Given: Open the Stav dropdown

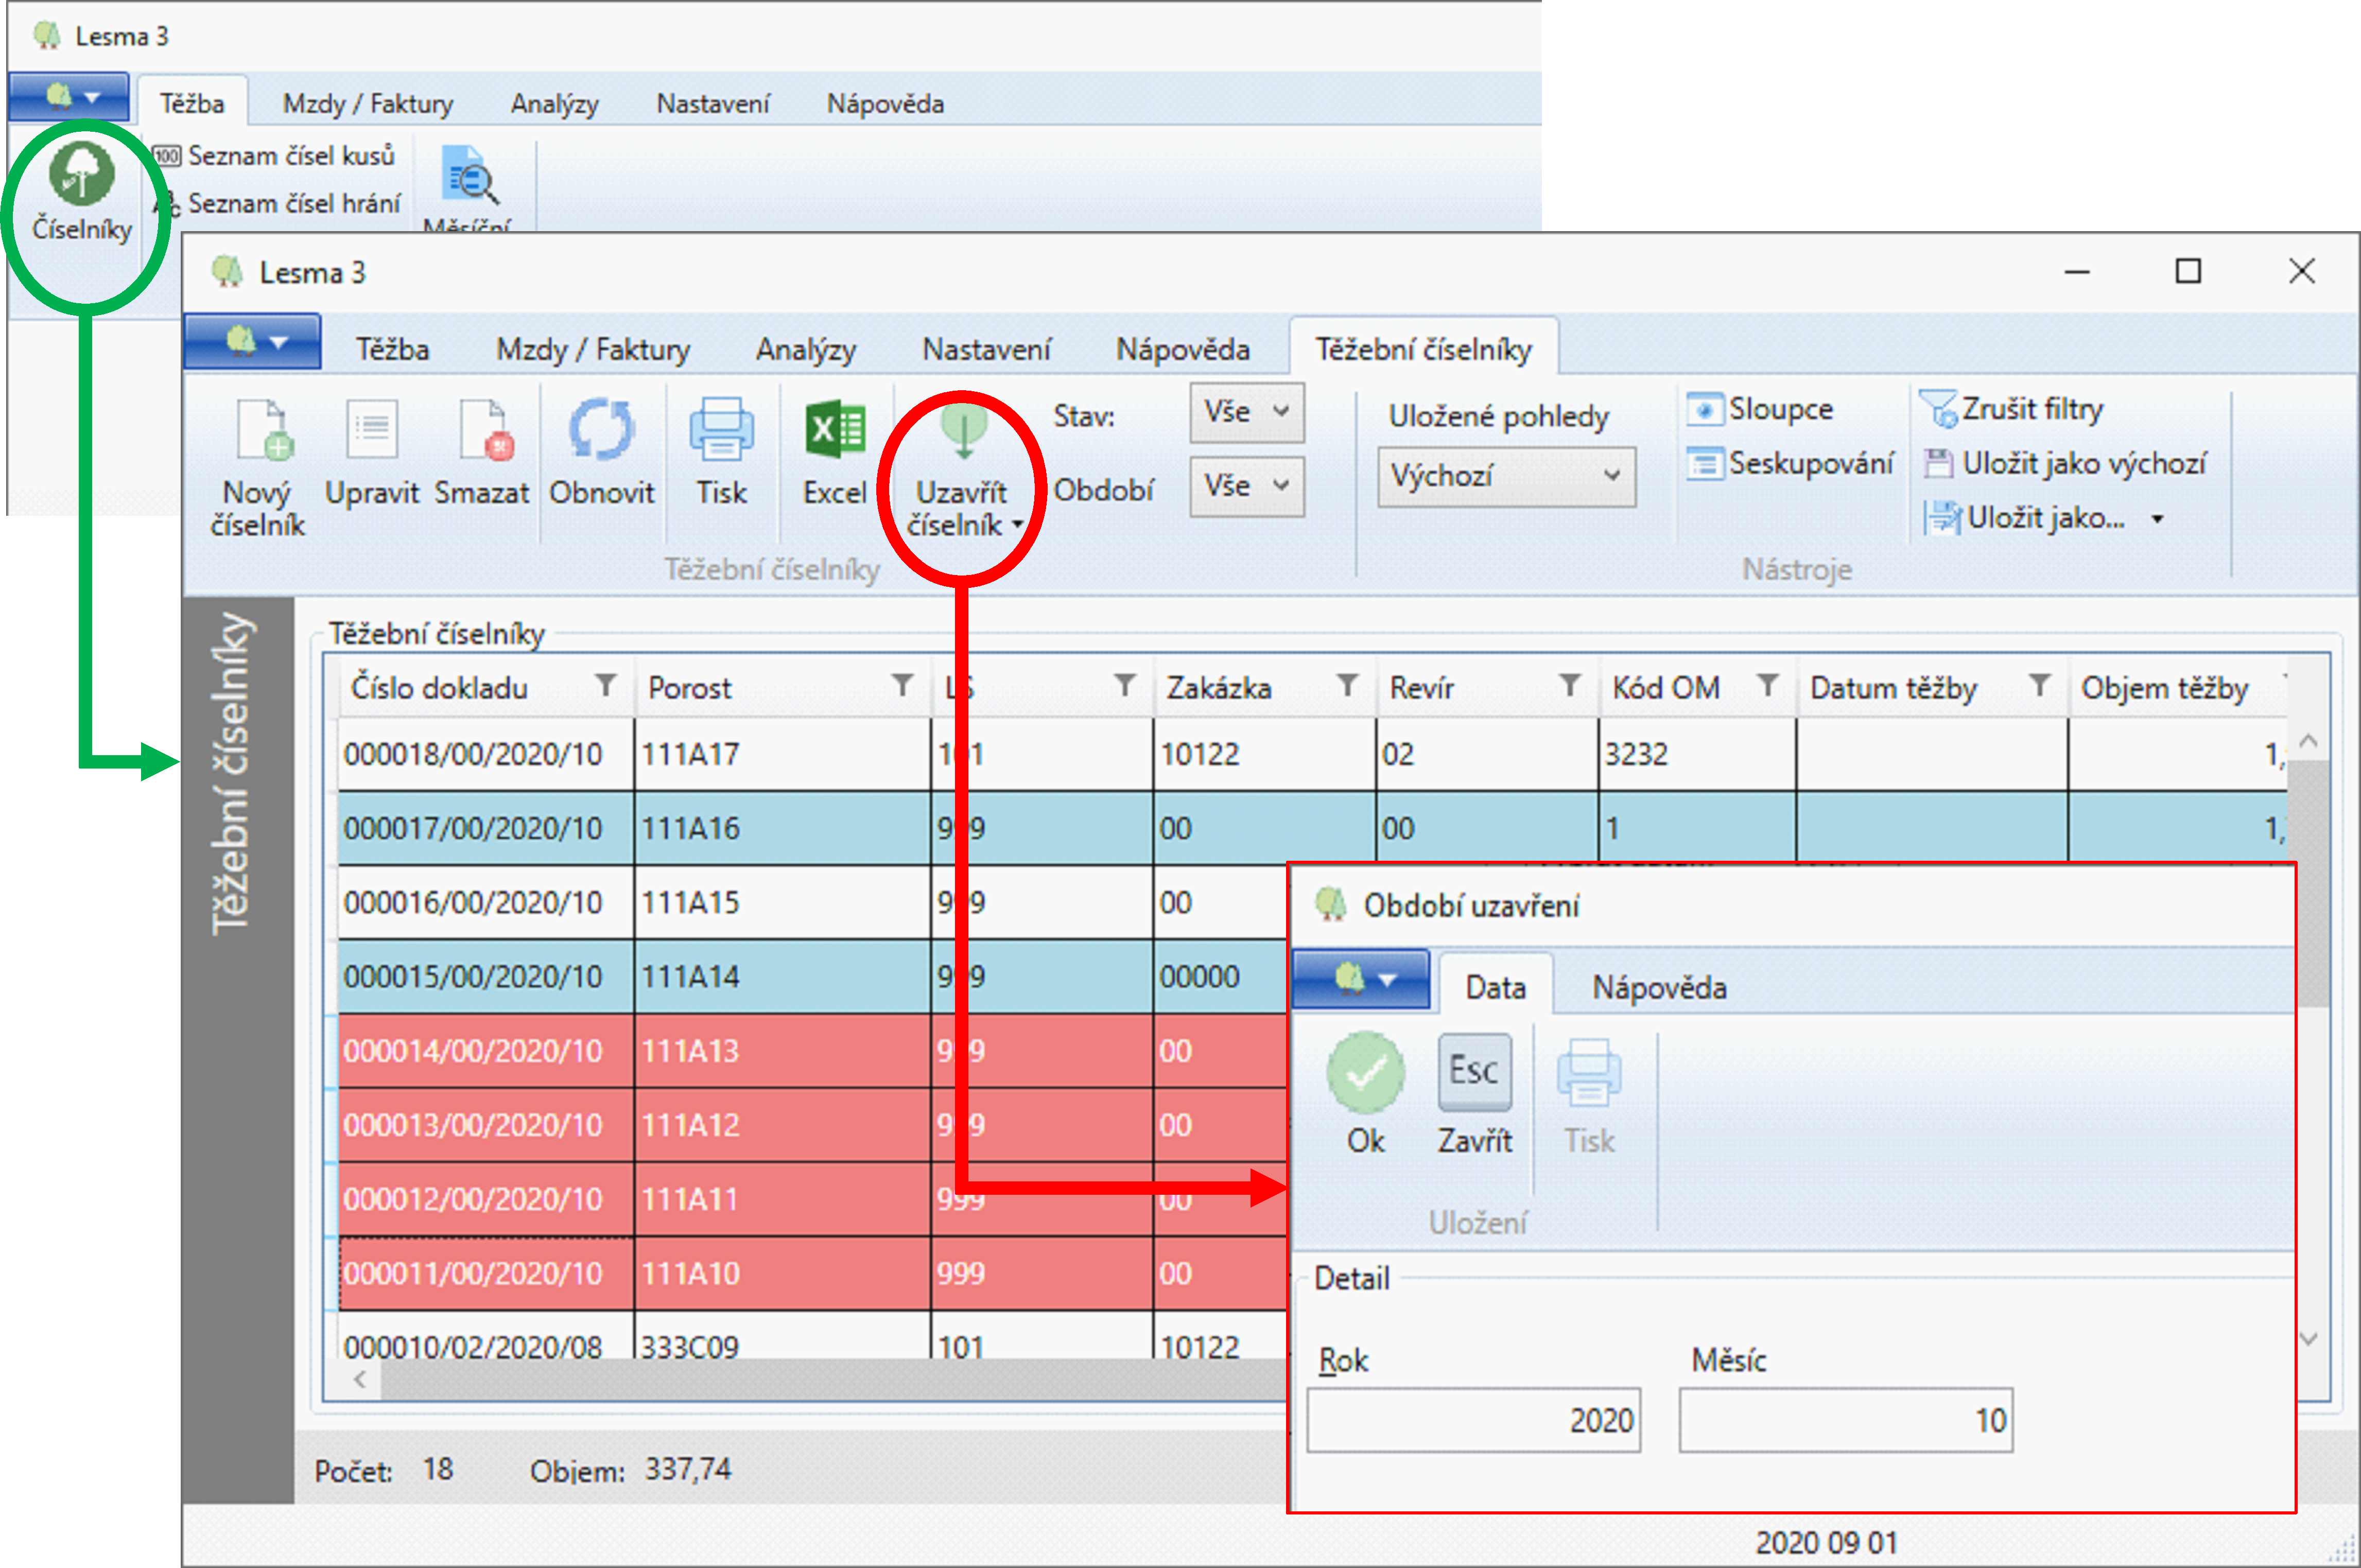Looking at the screenshot, I should (1246, 412).
